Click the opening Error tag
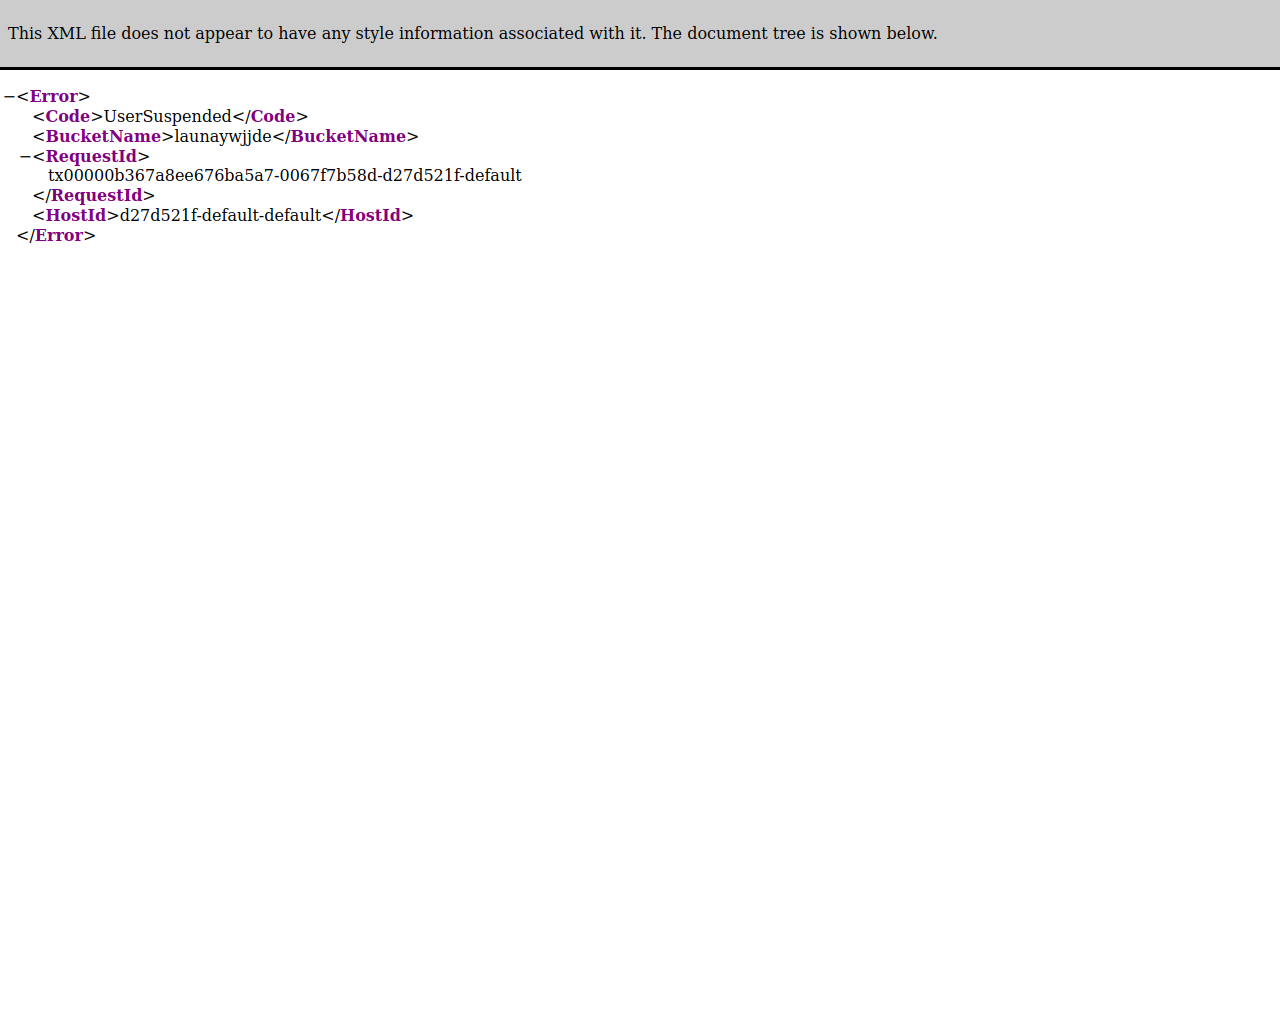The image size is (1280, 1024). [54, 97]
